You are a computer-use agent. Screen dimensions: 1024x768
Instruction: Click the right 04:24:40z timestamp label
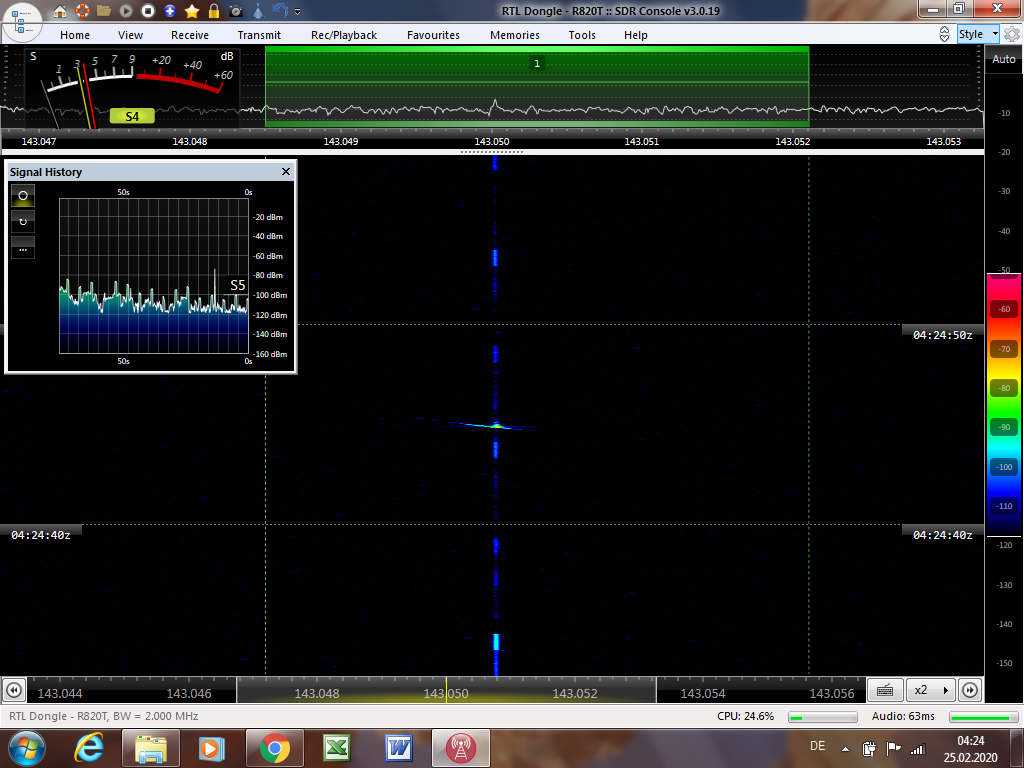pyautogui.click(x=942, y=535)
